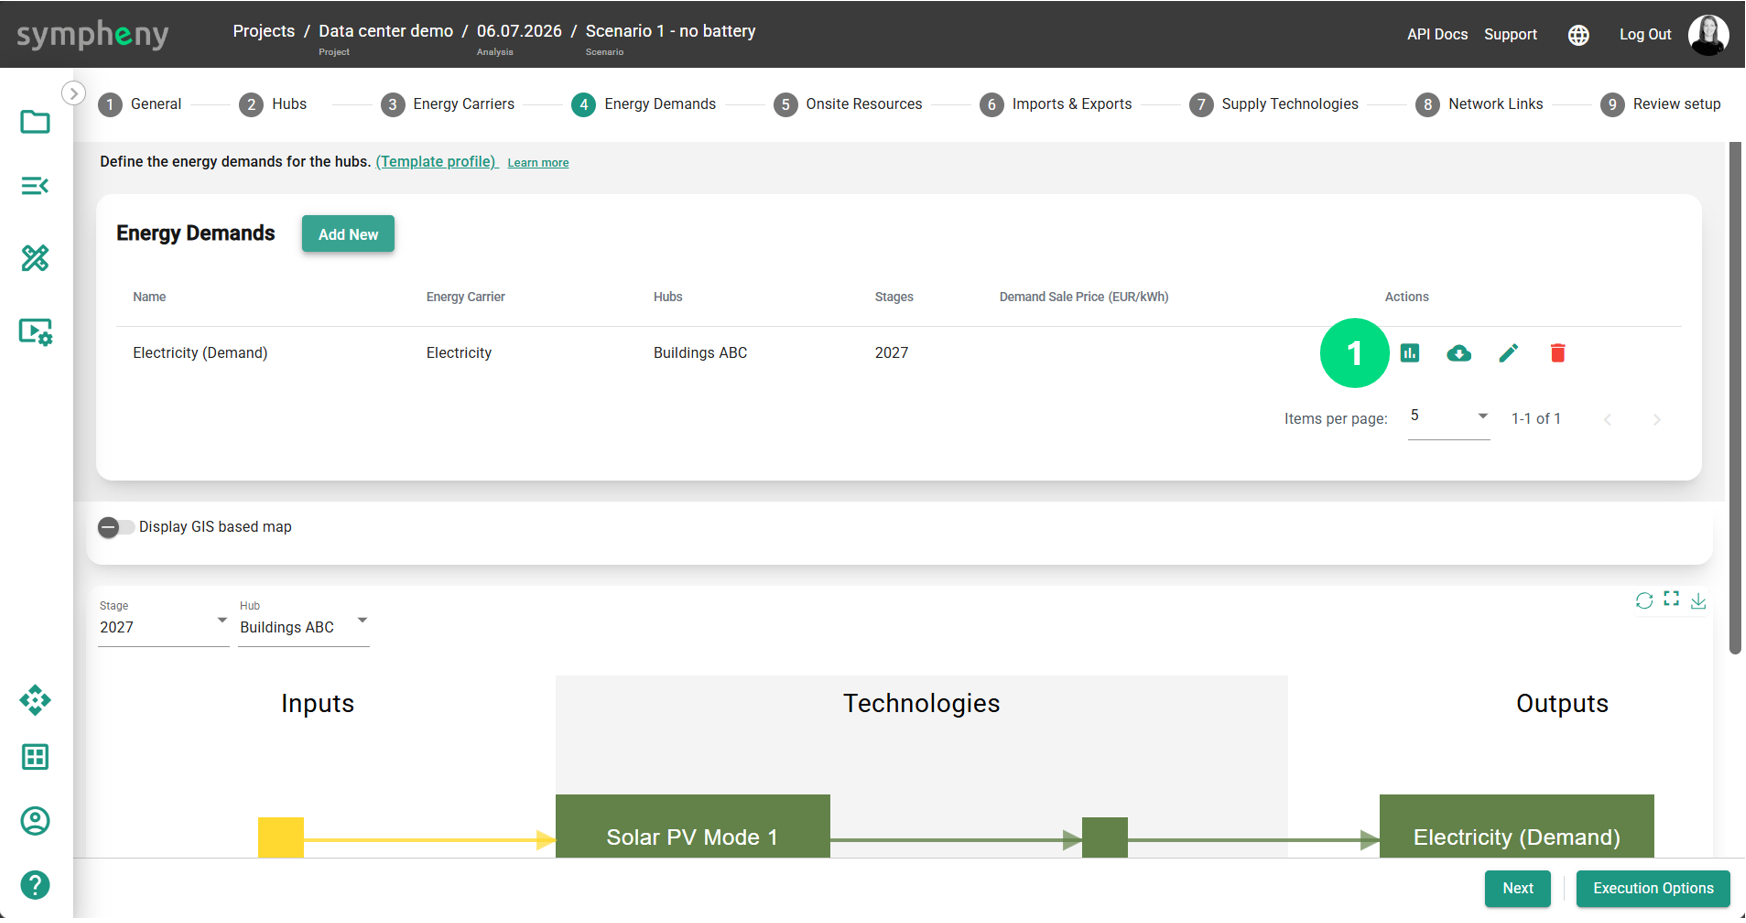Open the Items per page dropdown
The width and height of the screenshot is (1746, 923).
point(1449,418)
